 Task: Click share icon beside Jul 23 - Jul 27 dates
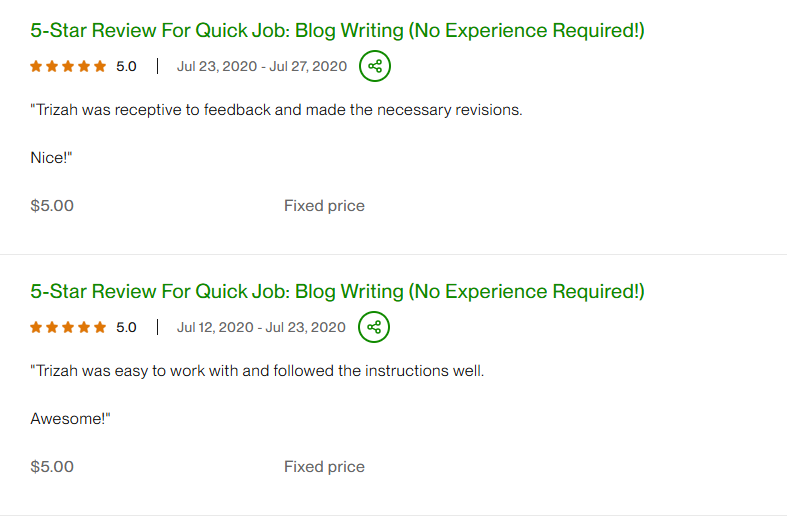coord(375,66)
